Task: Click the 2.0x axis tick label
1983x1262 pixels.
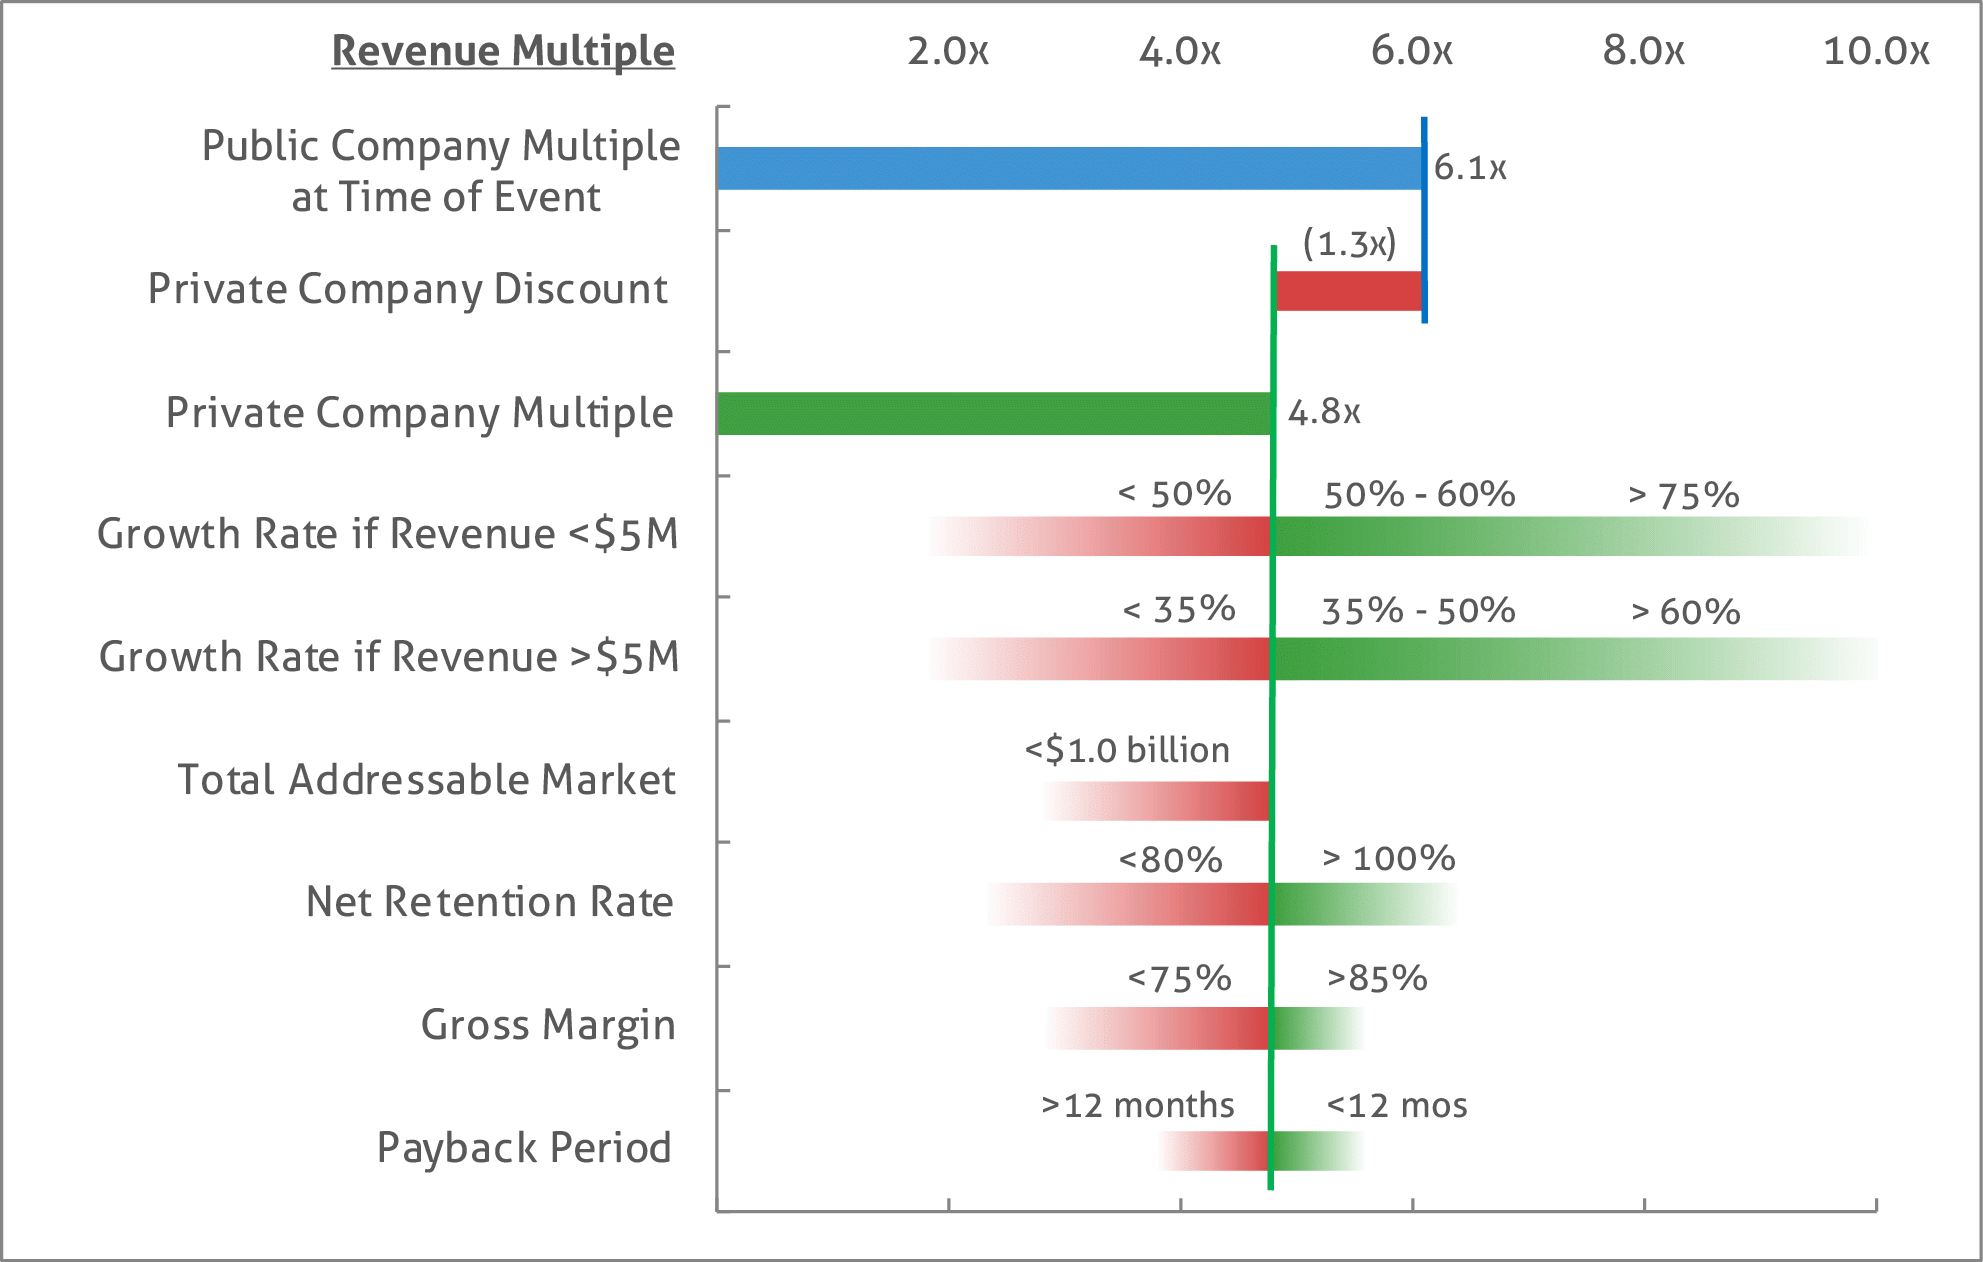Action: click(x=944, y=48)
